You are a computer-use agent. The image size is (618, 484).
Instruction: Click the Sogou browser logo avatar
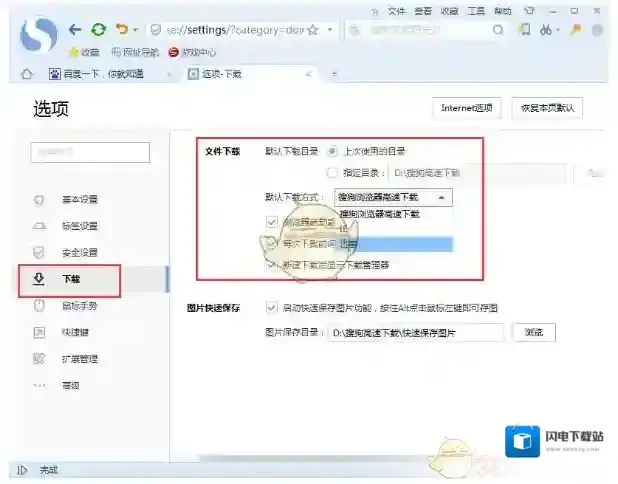pos(39,34)
